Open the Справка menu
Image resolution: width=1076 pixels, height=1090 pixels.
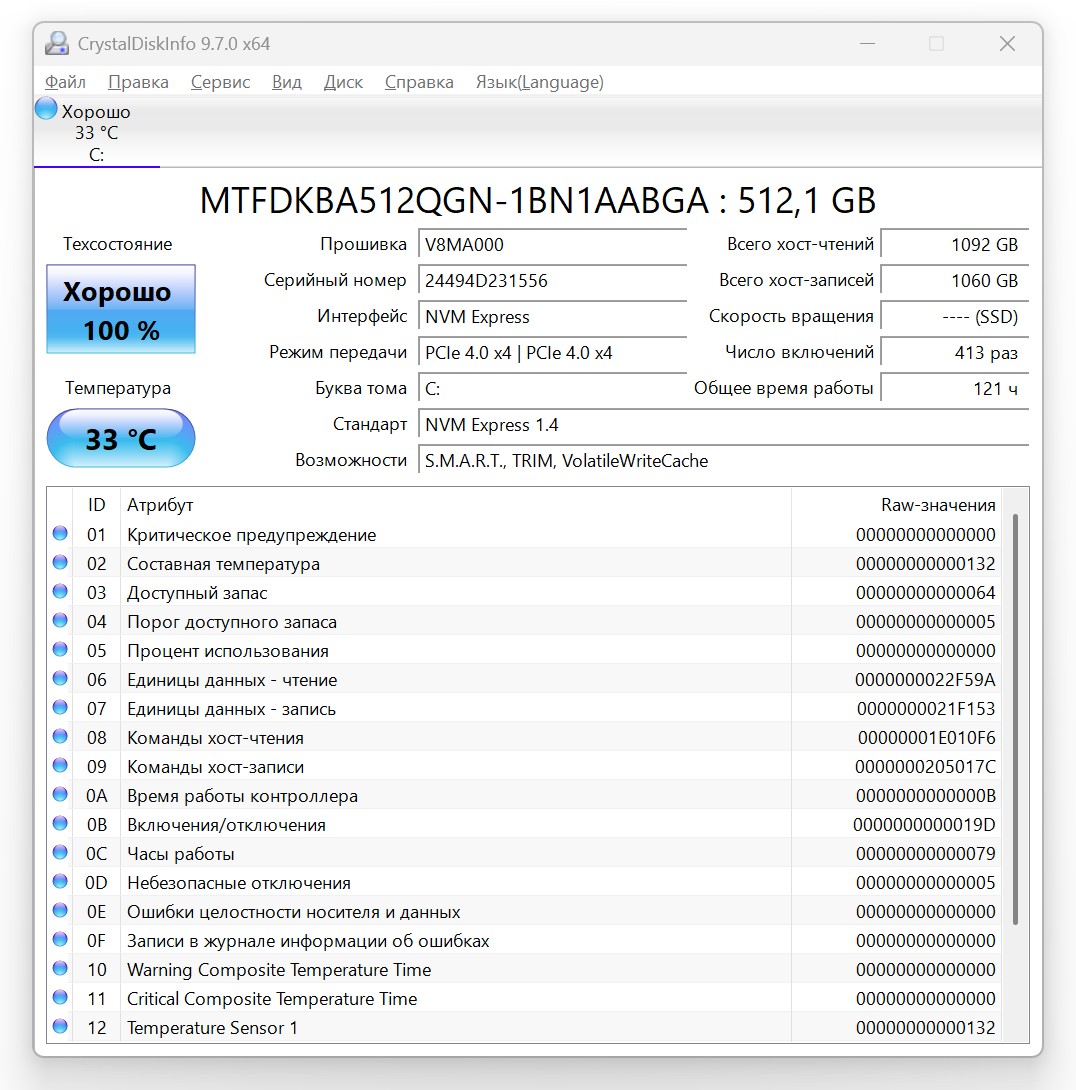[x=419, y=82]
